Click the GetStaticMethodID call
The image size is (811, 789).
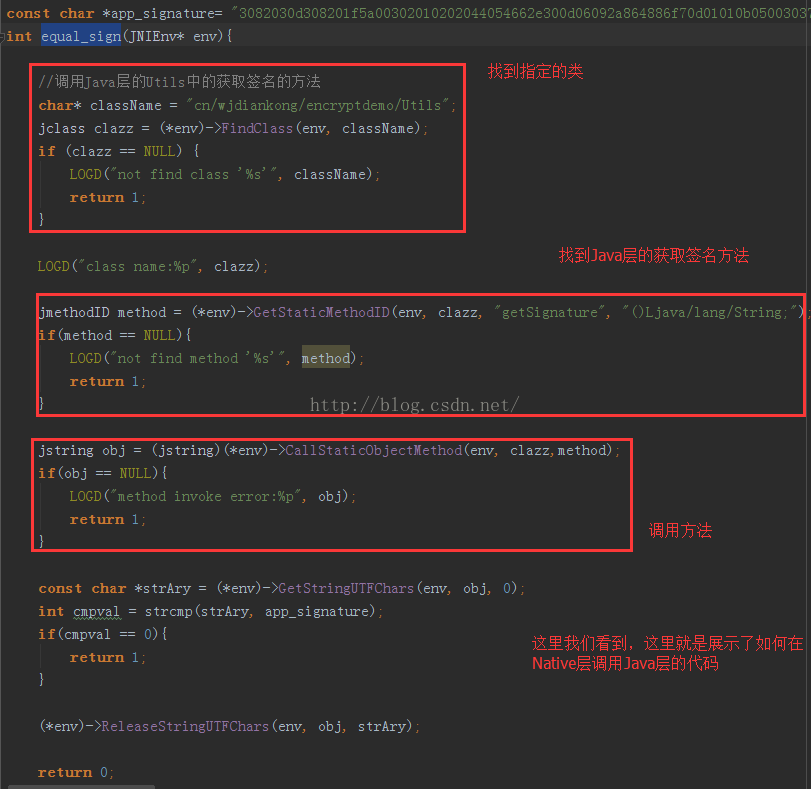click(x=321, y=312)
